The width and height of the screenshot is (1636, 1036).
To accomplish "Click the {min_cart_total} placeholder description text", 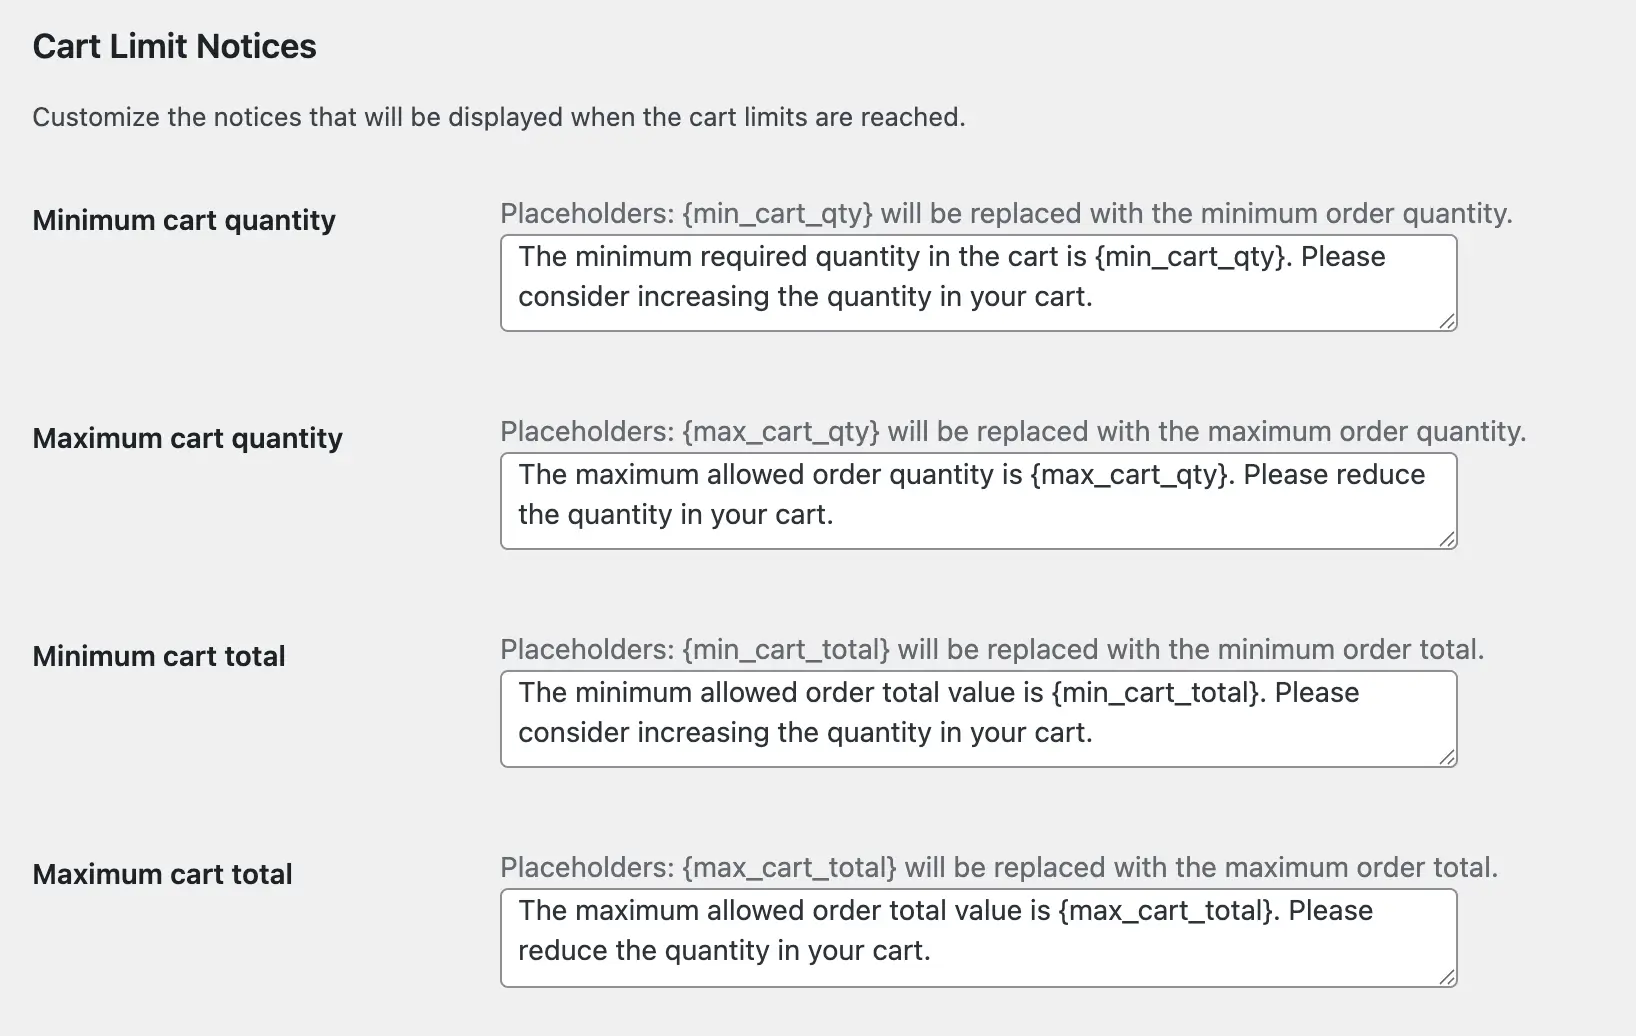I will (993, 649).
